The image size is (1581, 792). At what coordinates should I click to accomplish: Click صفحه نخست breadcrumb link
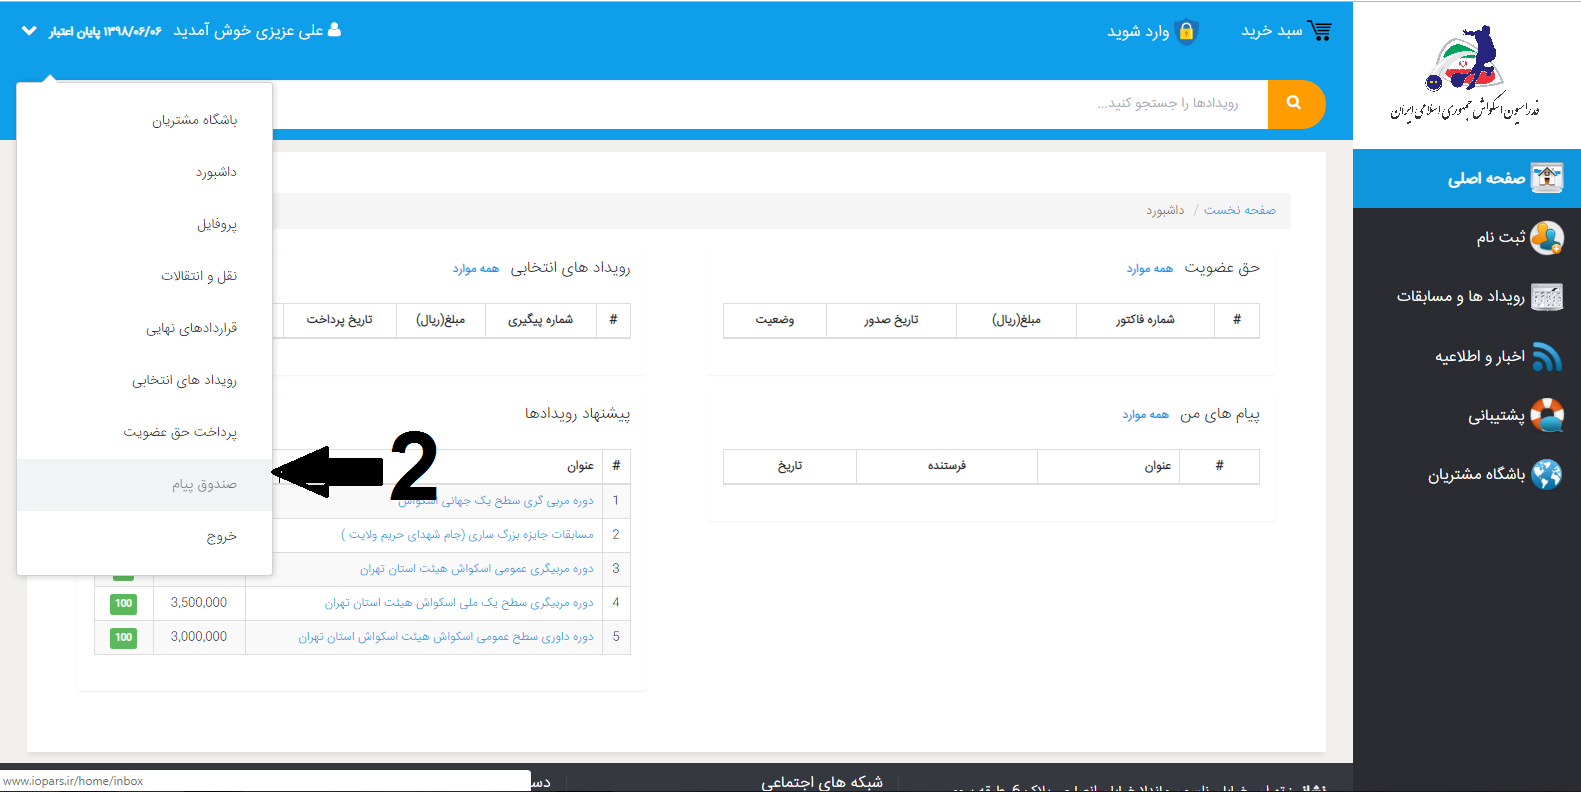point(1239,210)
